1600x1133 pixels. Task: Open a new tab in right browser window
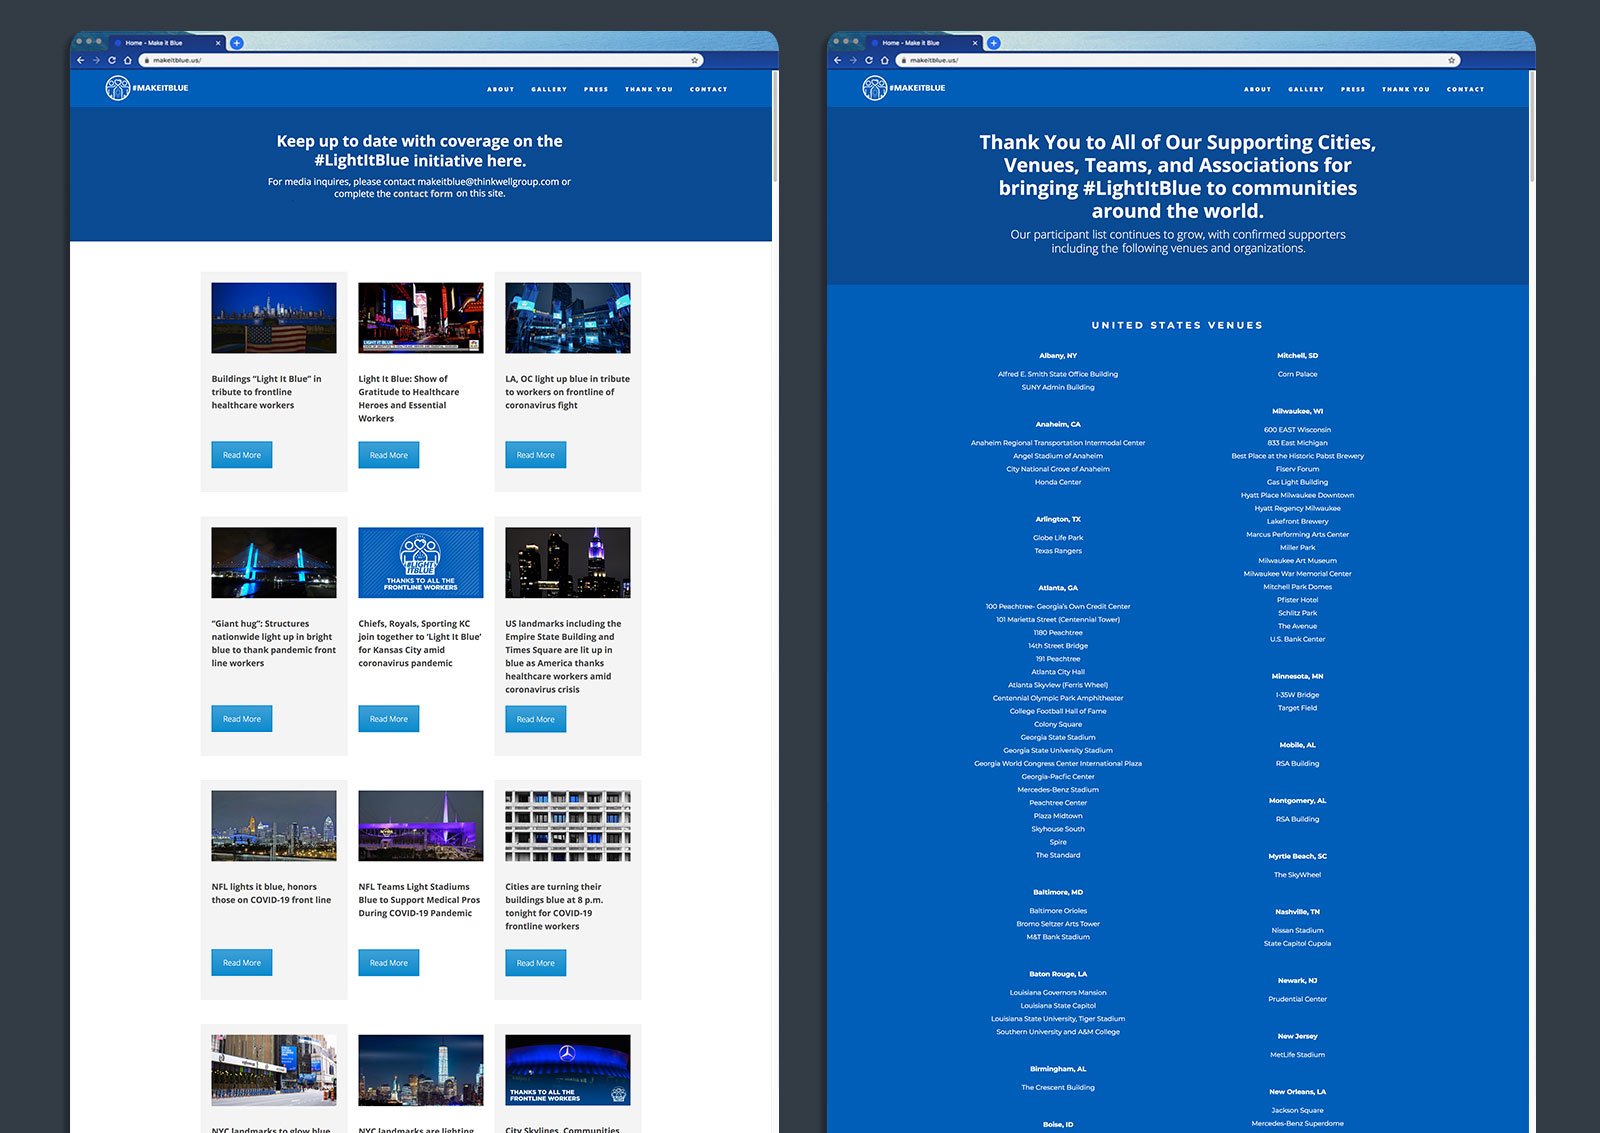tap(993, 43)
